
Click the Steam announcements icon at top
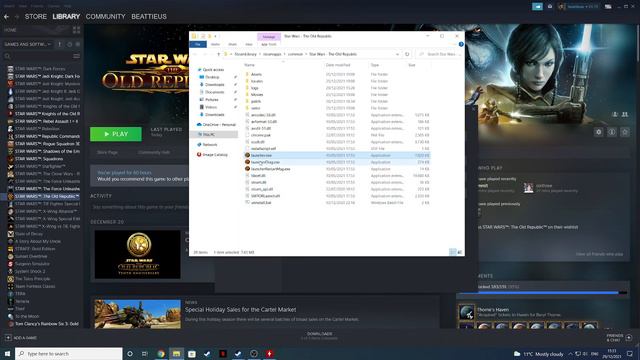[538, 7]
